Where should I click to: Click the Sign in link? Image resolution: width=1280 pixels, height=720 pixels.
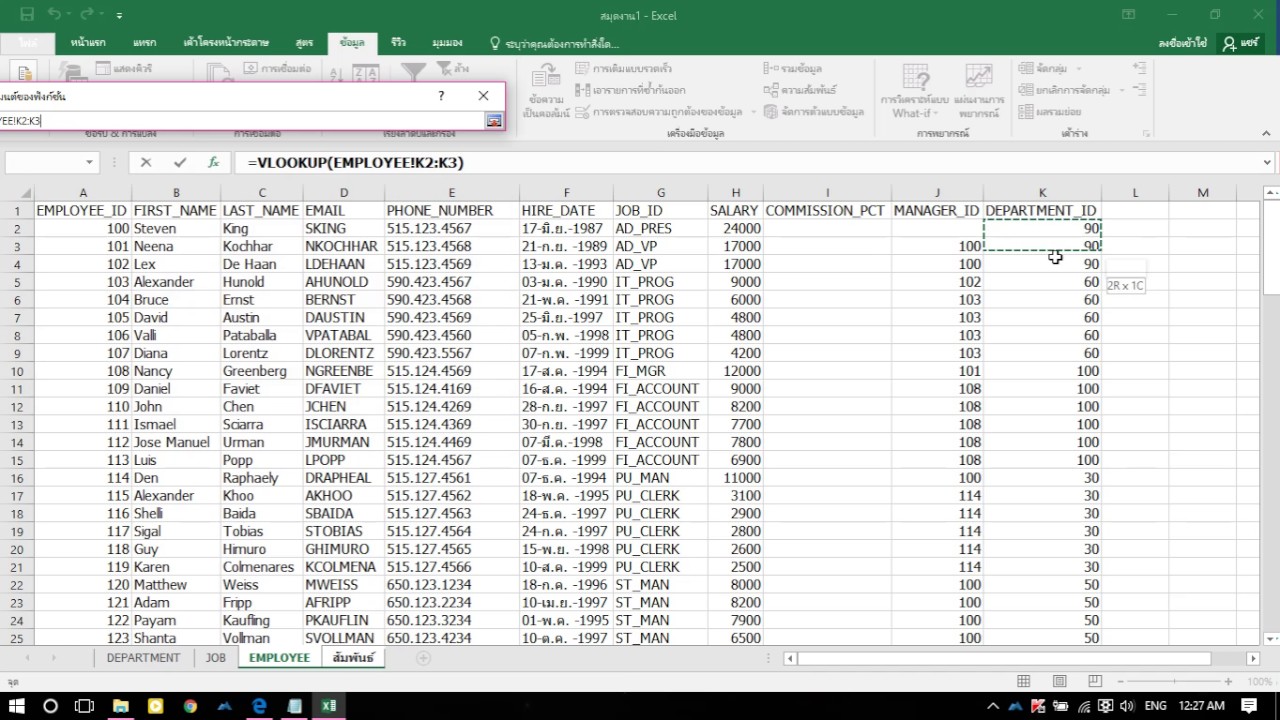pyautogui.click(x=1183, y=44)
